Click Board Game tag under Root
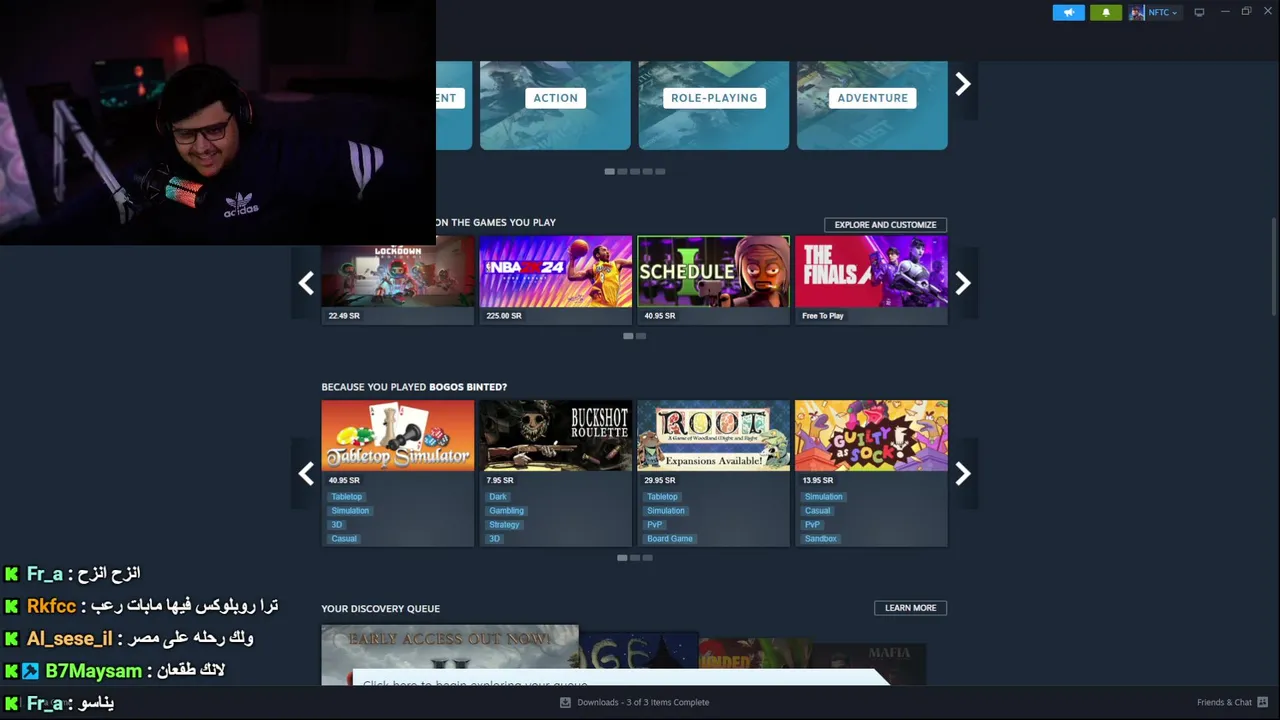 (670, 538)
